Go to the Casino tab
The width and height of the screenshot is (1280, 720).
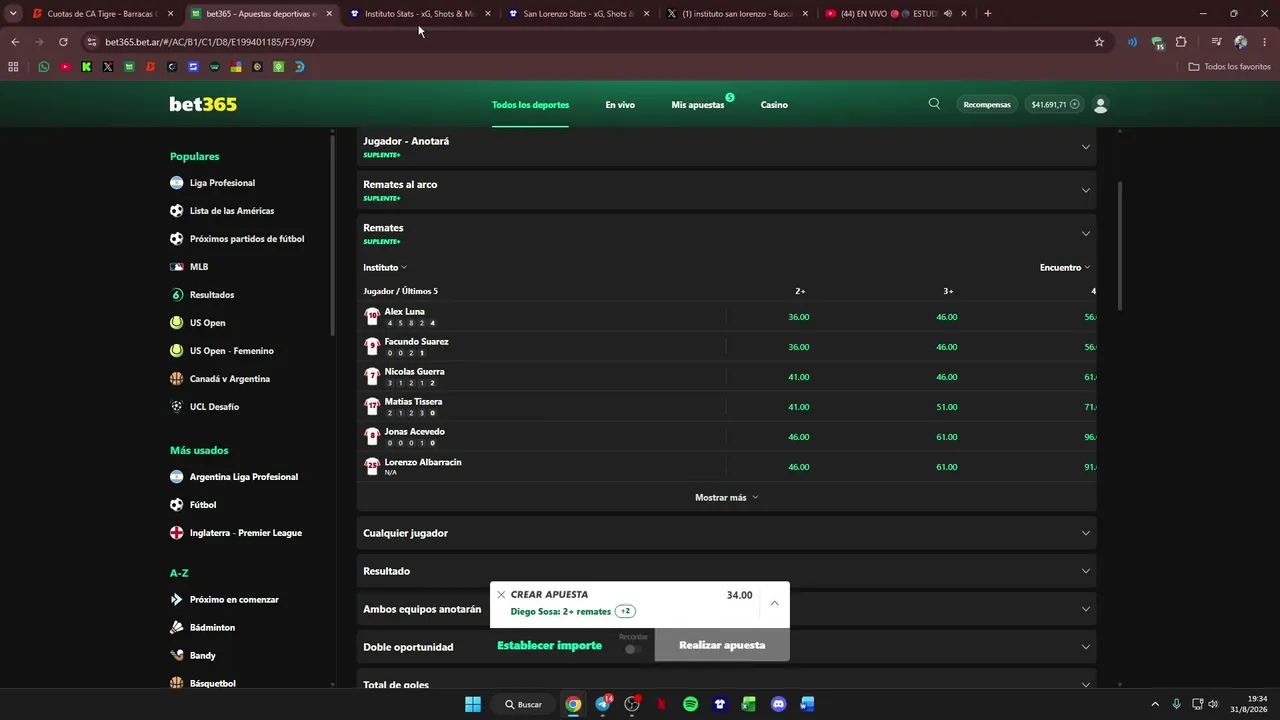(x=774, y=105)
